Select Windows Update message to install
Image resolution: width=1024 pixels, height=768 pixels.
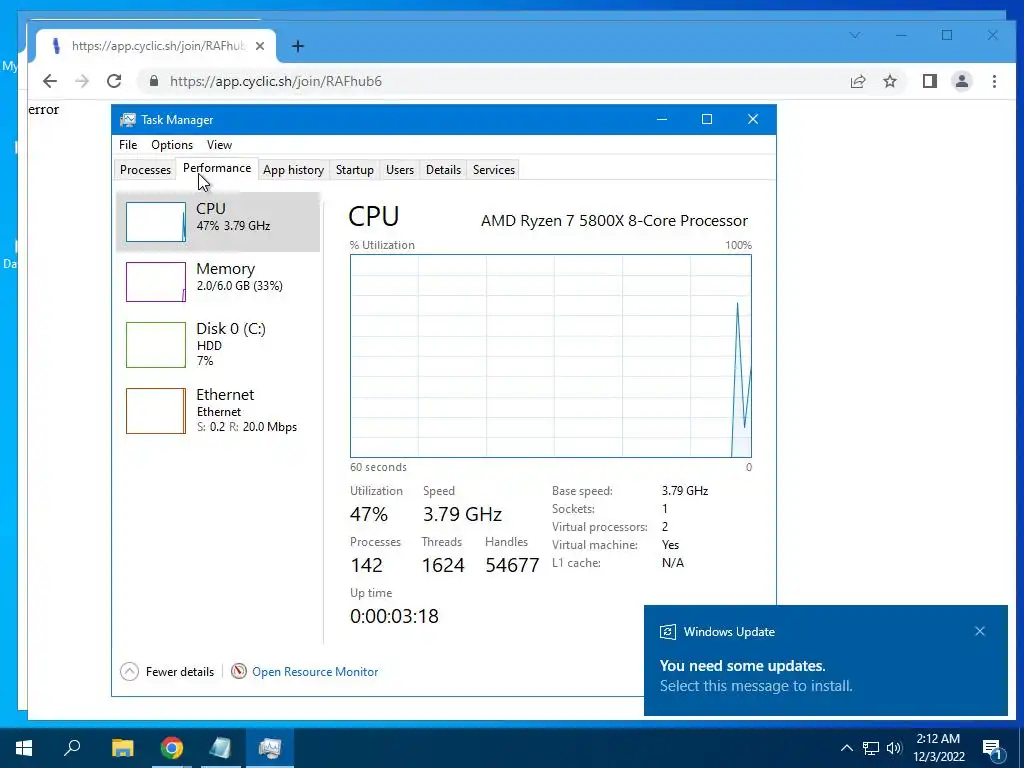[x=756, y=686]
